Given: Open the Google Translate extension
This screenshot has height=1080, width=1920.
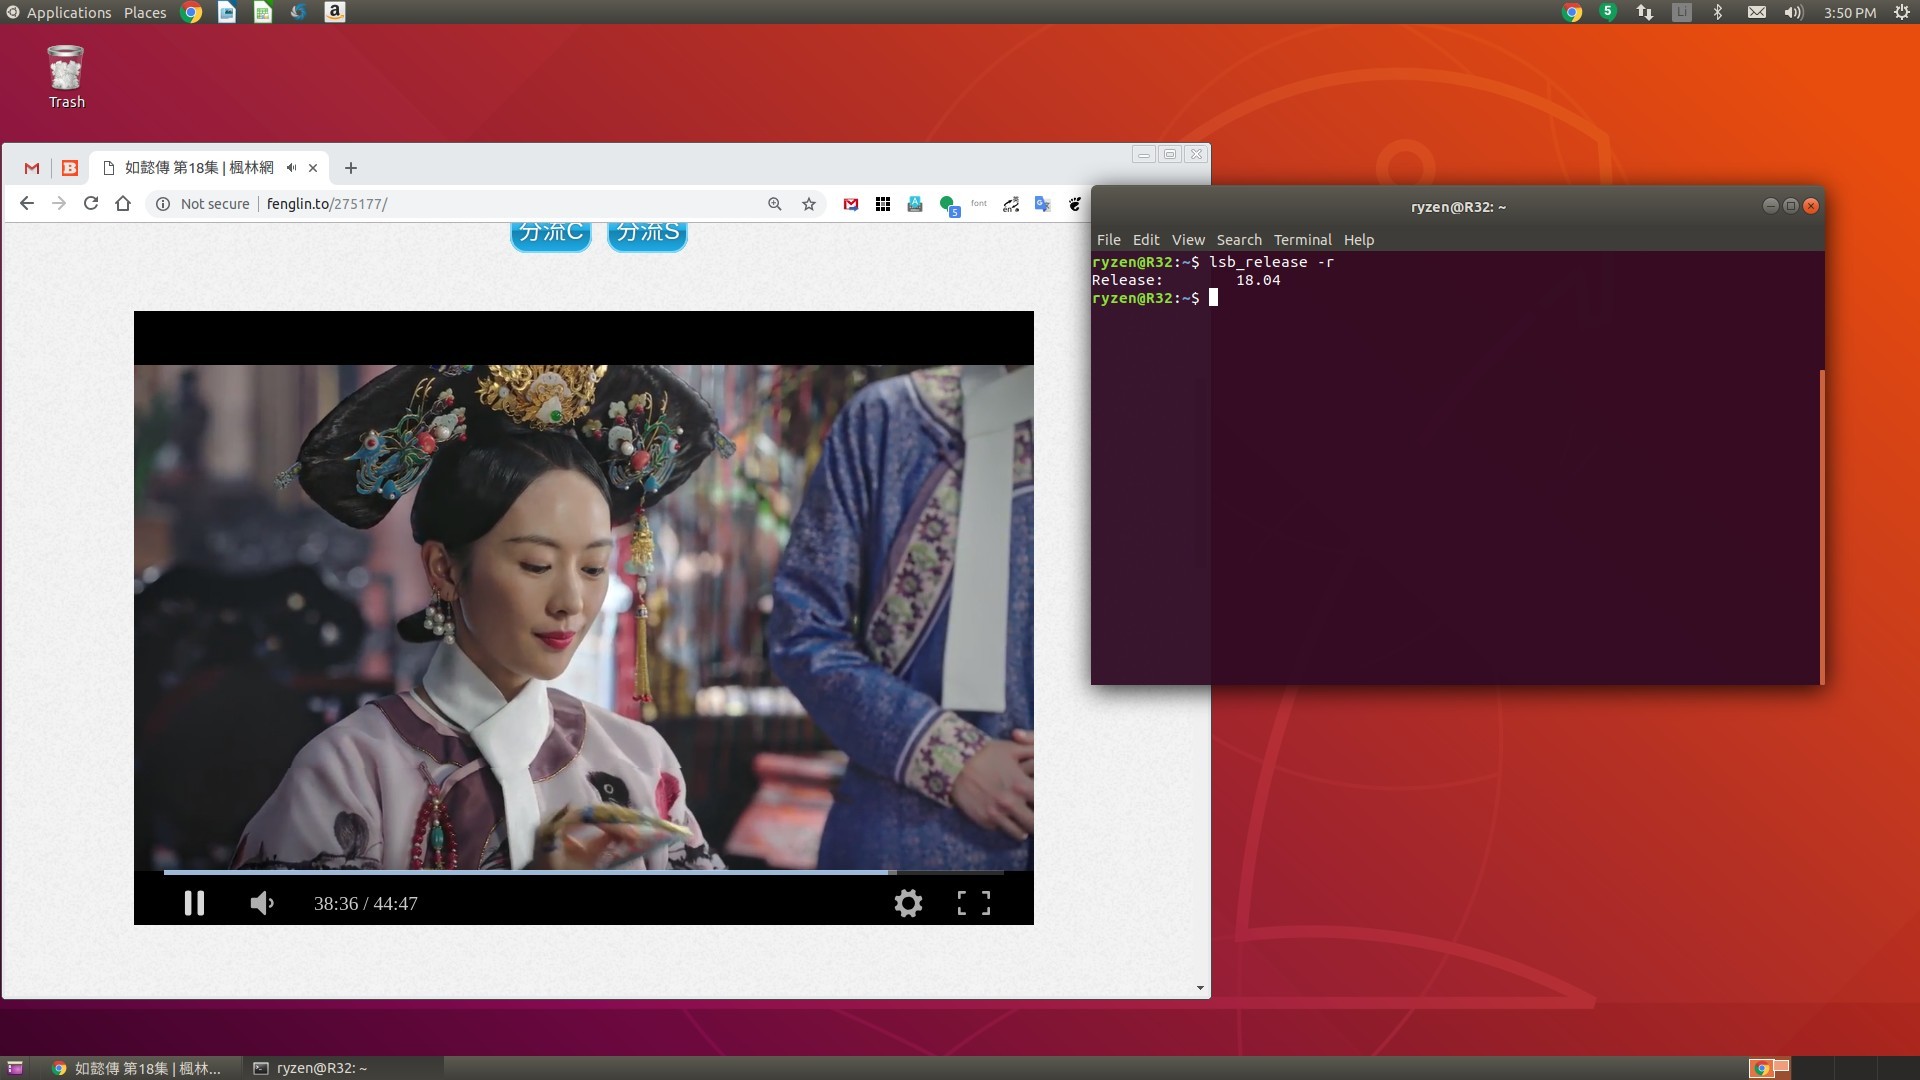Looking at the screenshot, I should pos(1043,204).
